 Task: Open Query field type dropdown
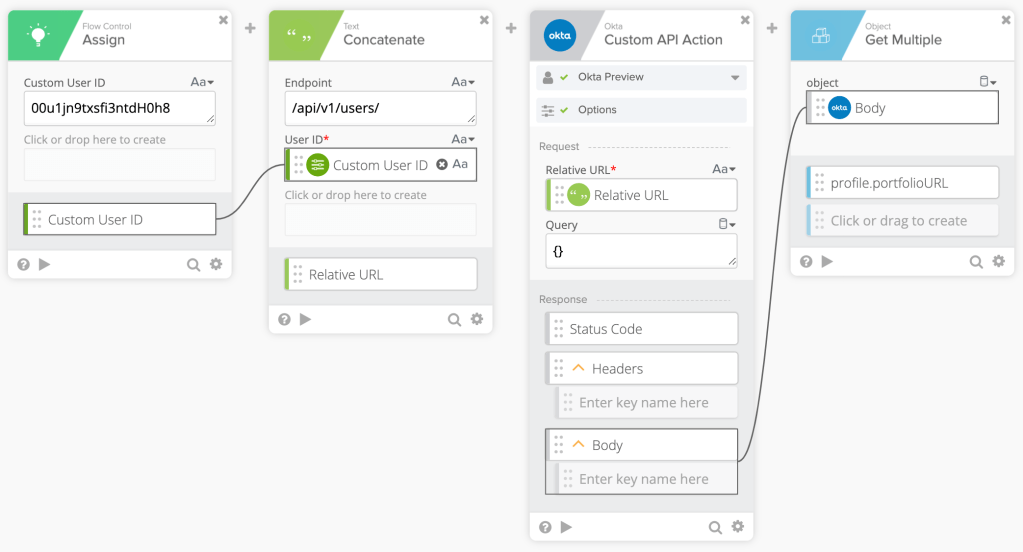726,225
